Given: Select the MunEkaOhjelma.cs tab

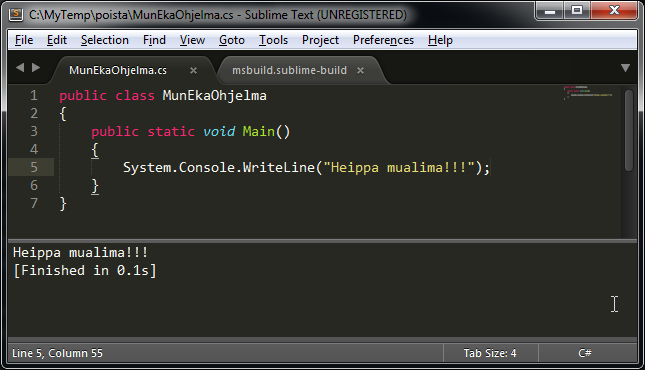Looking at the screenshot, I should tap(118, 70).
